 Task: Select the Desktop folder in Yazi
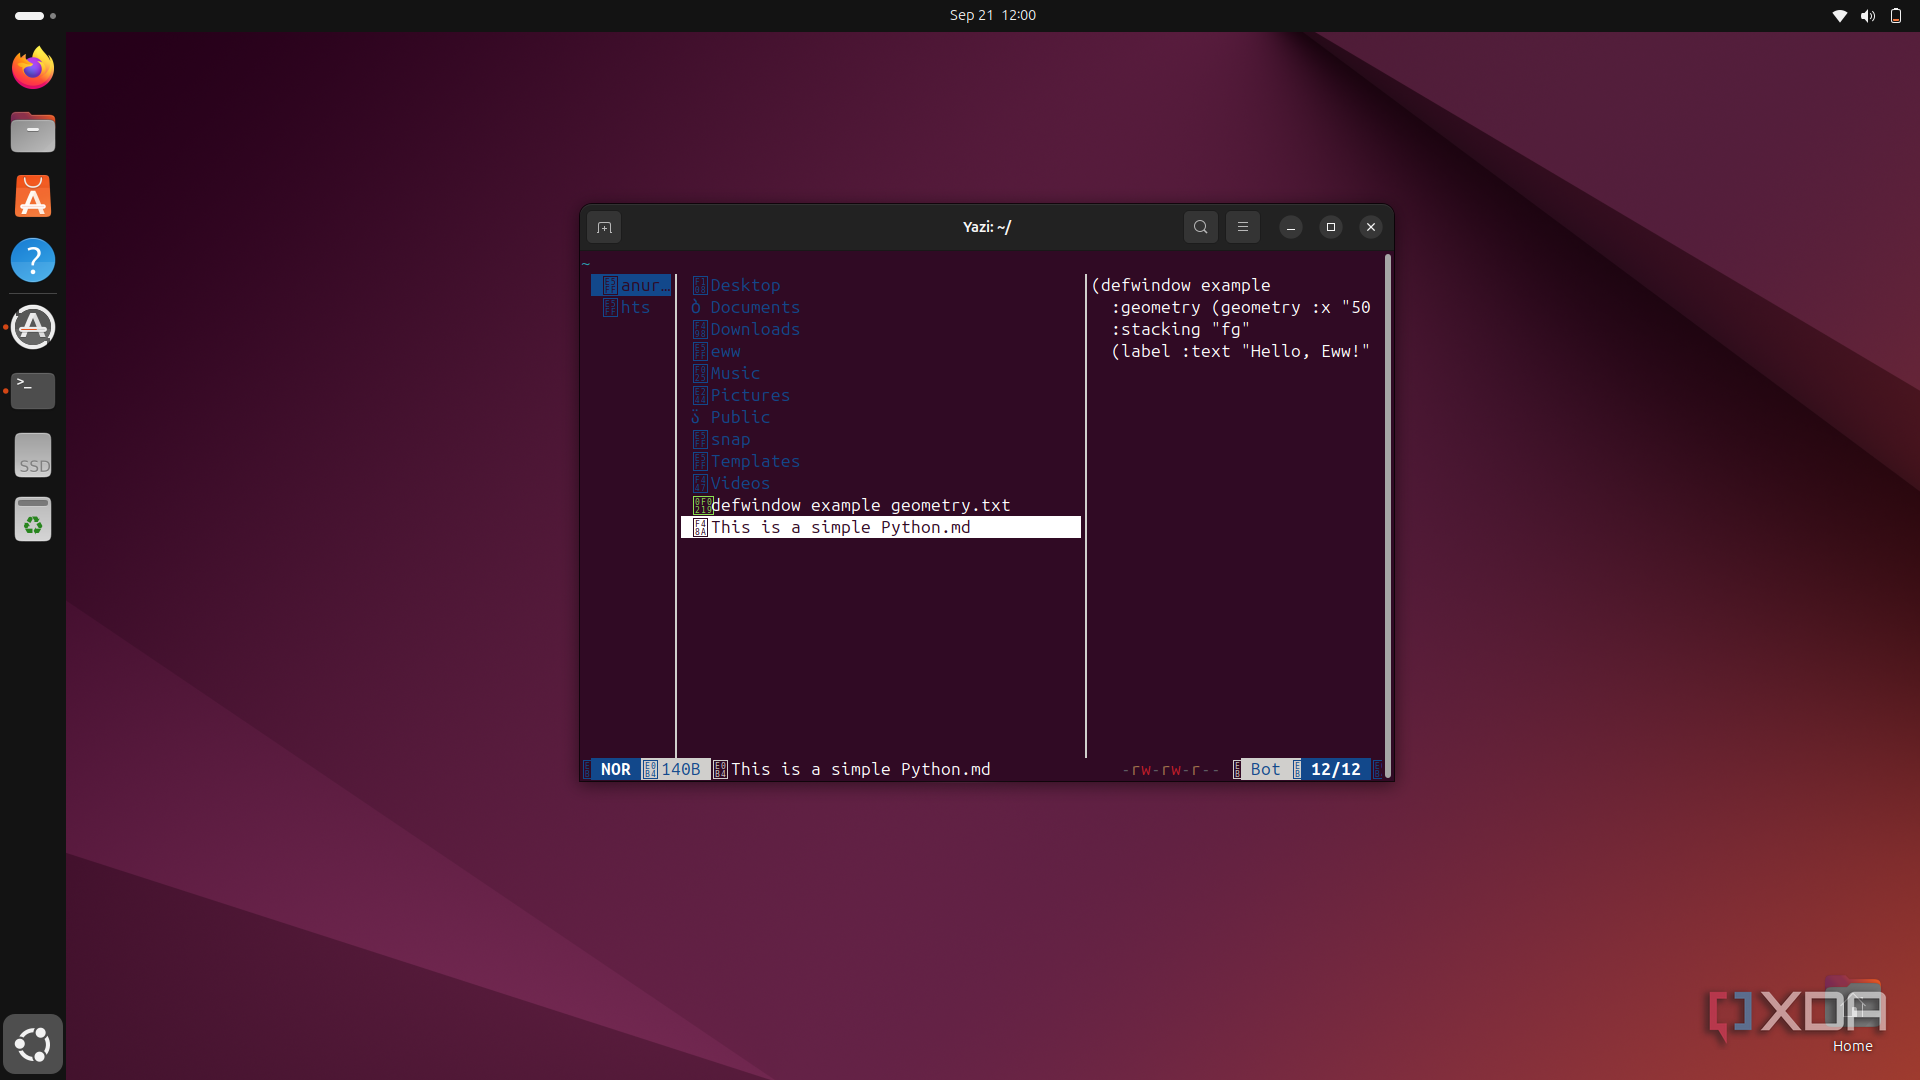pyautogui.click(x=880, y=285)
